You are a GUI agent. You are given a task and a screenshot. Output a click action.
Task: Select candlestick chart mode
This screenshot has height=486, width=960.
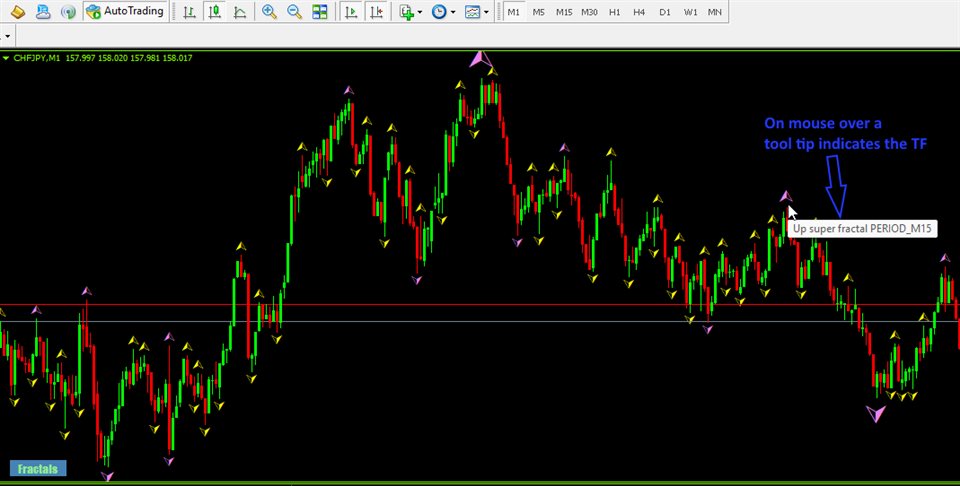tap(215, 12)
